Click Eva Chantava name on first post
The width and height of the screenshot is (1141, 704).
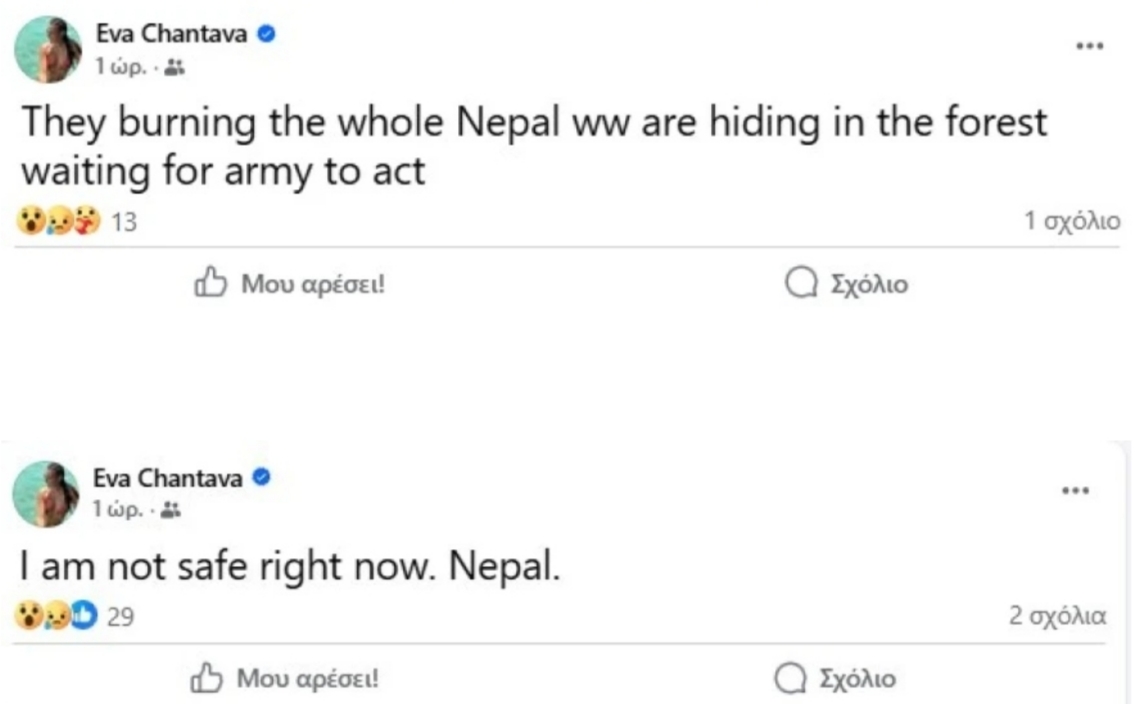(173, 33)
